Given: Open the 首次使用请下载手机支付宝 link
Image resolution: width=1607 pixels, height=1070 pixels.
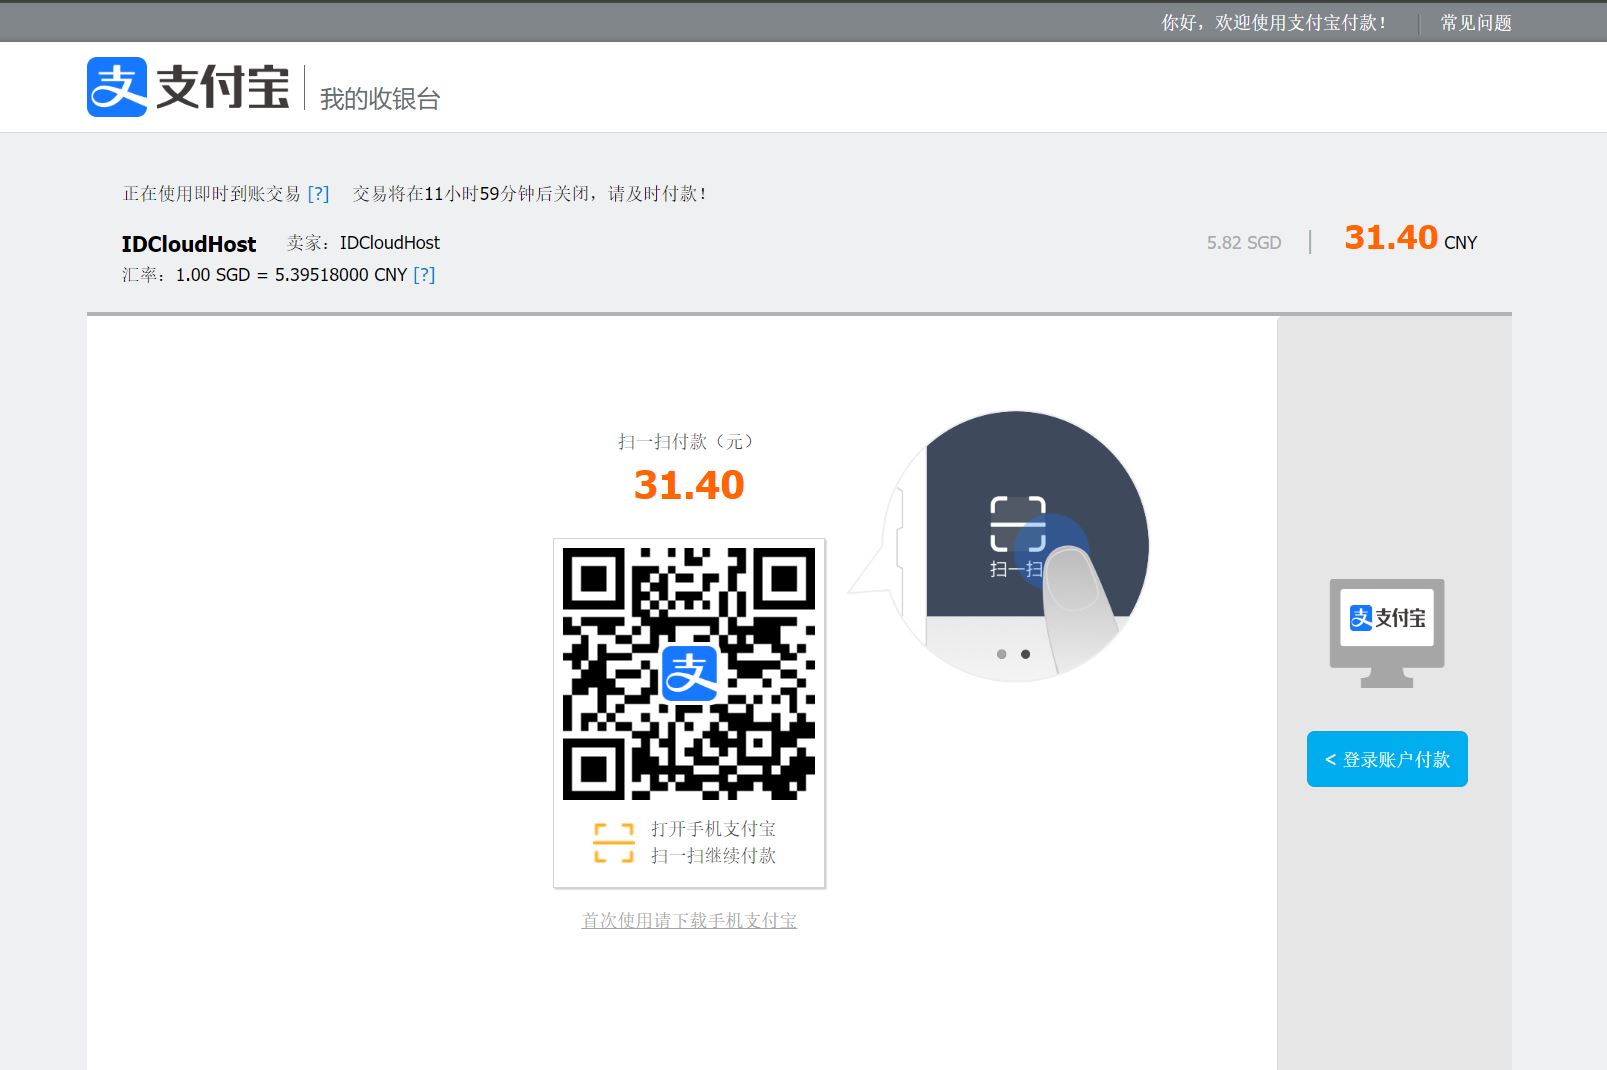Looking at the screenshot, I should pos(689,920).
